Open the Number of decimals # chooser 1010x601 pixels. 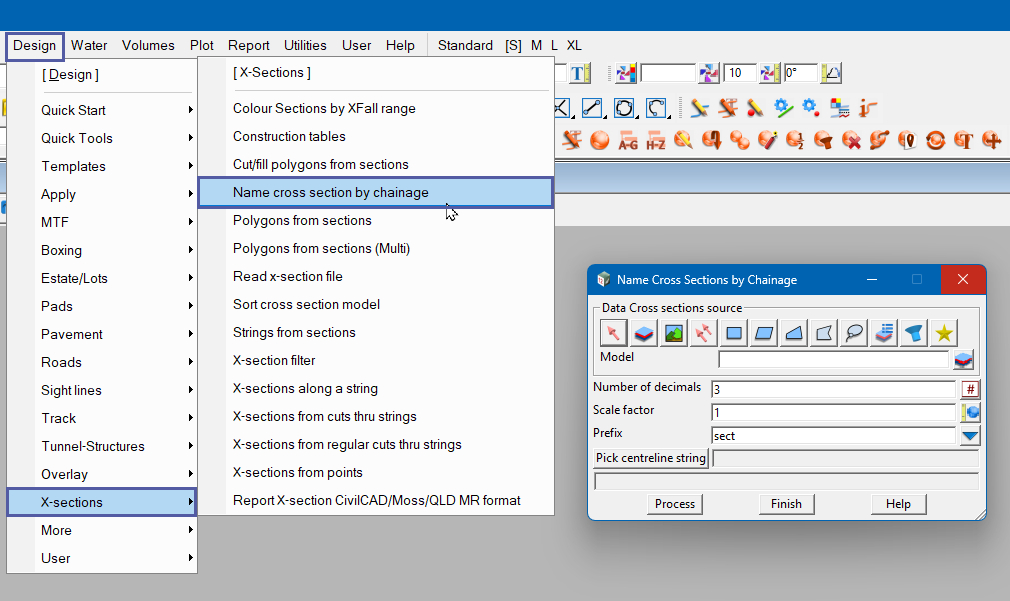click(x=970, y=389)
